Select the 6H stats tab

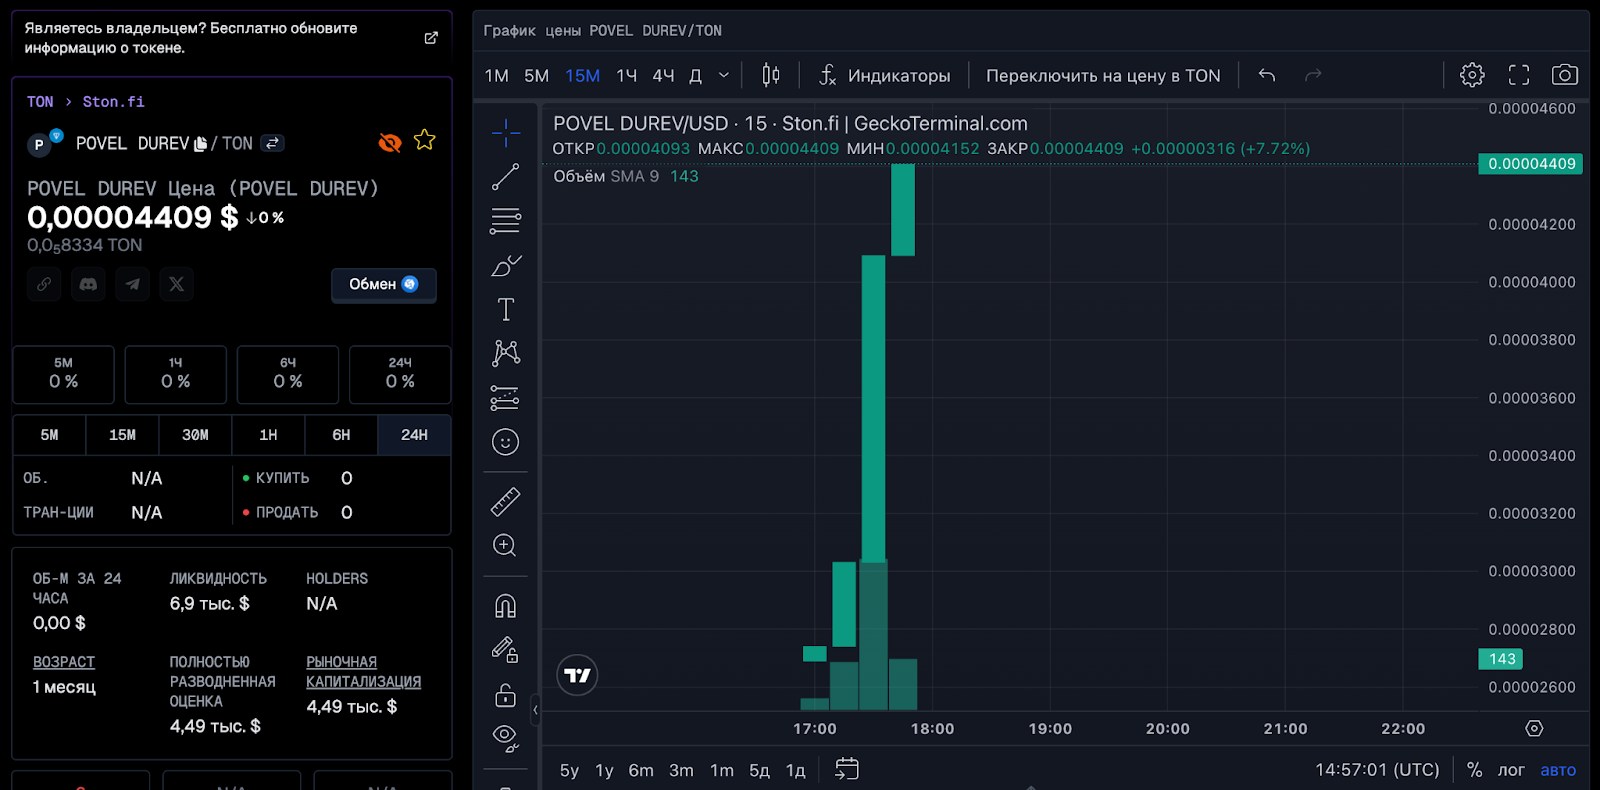click(341, 435)
